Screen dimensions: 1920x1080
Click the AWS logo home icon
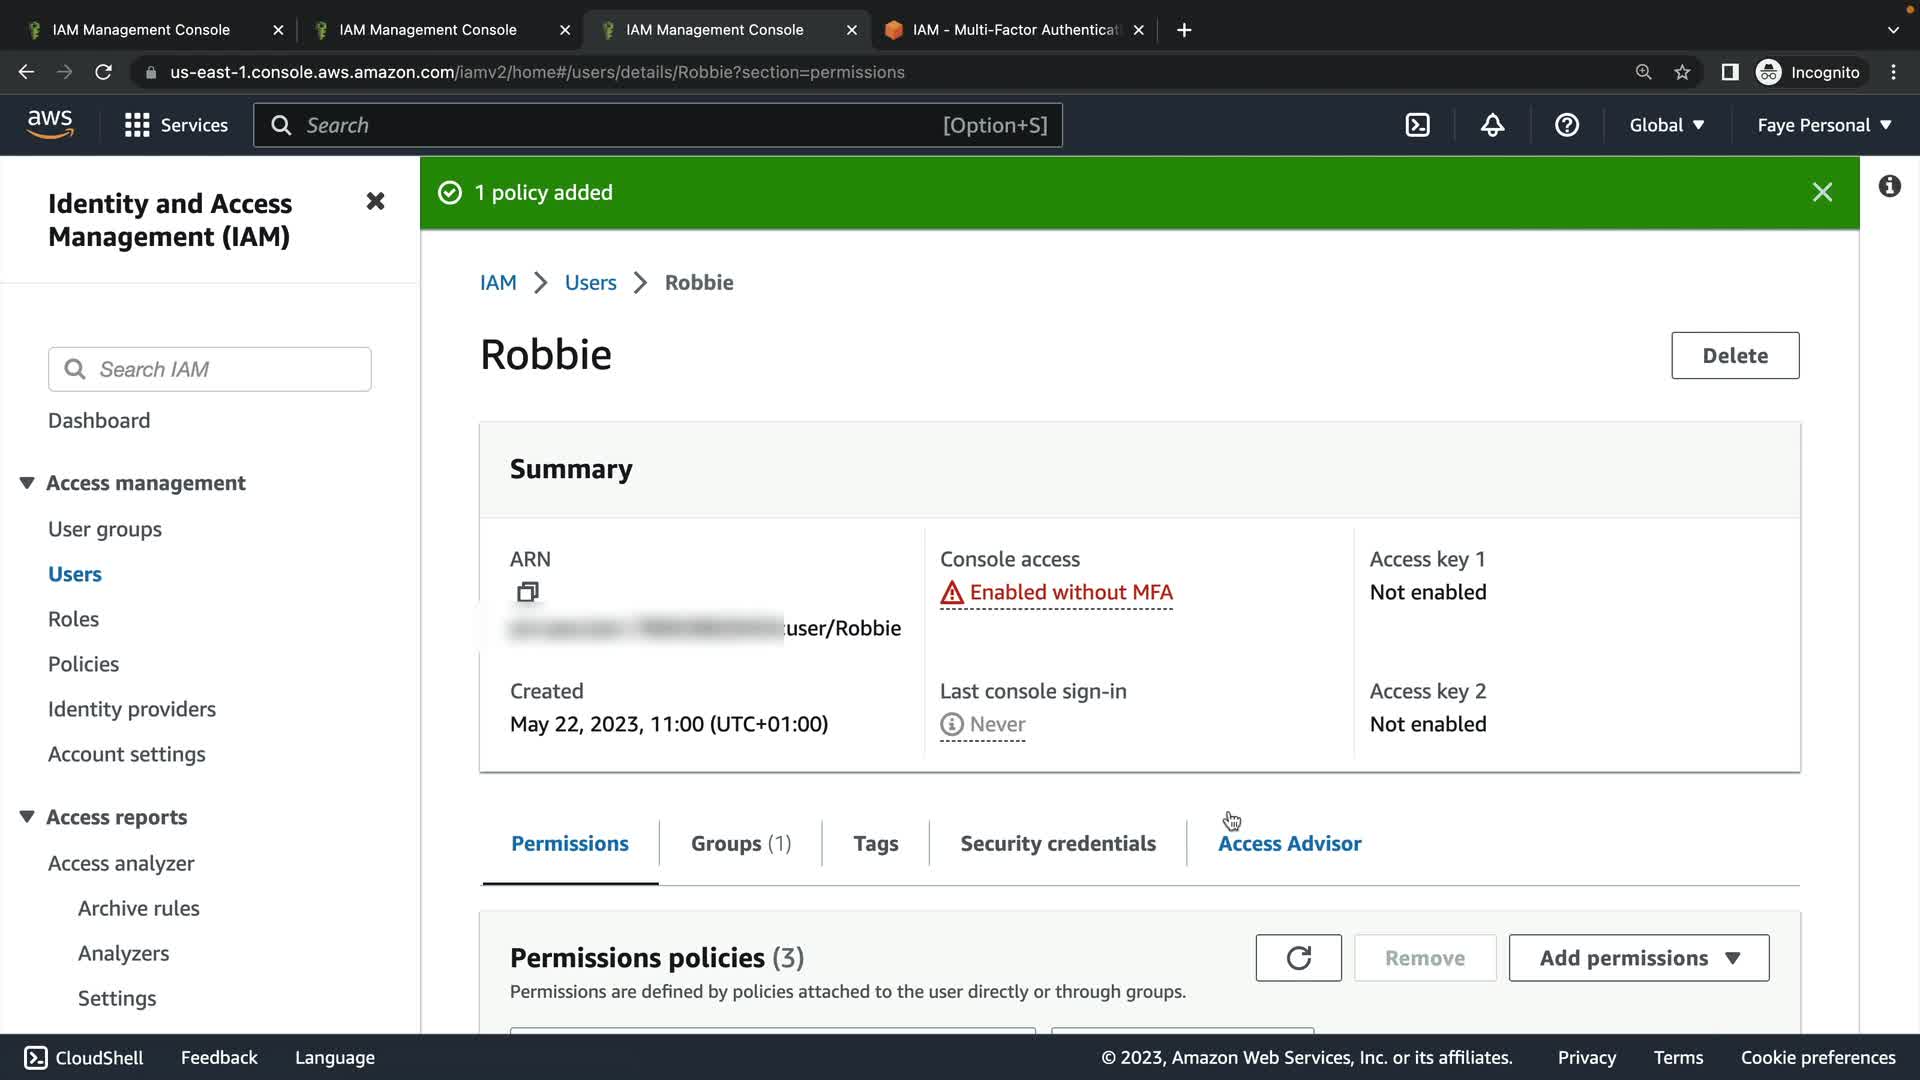tap(50, 124)
